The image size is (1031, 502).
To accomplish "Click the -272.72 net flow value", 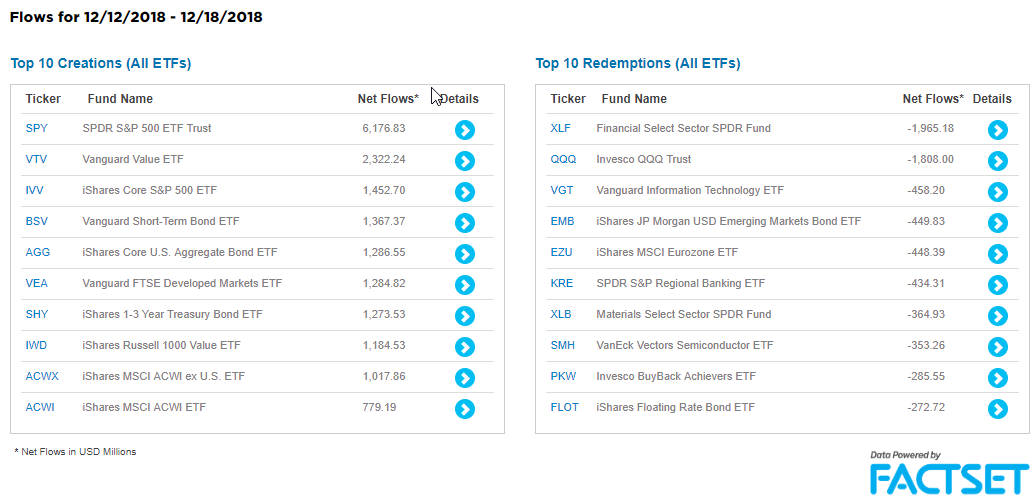I will pyautogui.click(x=926, y=407).
